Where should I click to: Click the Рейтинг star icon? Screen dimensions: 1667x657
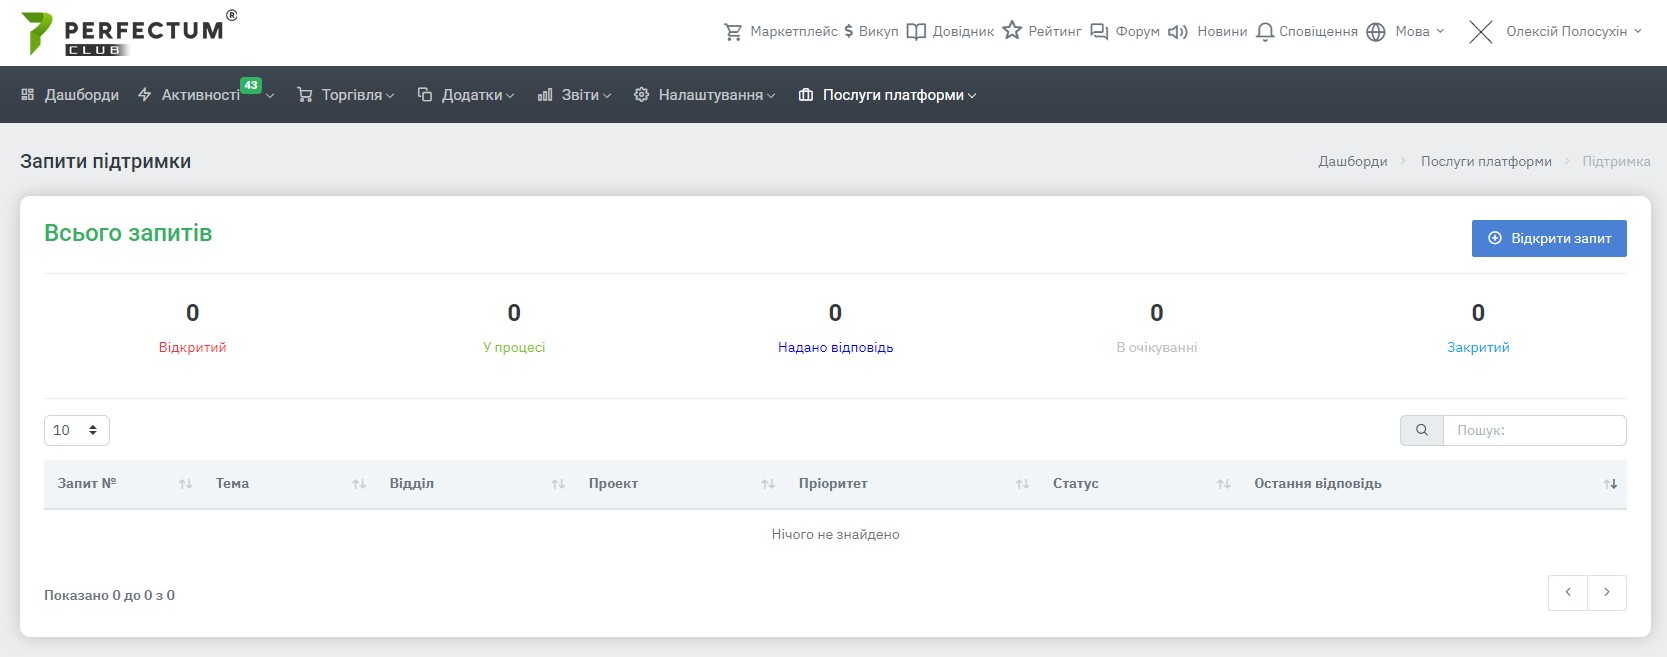[1012, 31]
